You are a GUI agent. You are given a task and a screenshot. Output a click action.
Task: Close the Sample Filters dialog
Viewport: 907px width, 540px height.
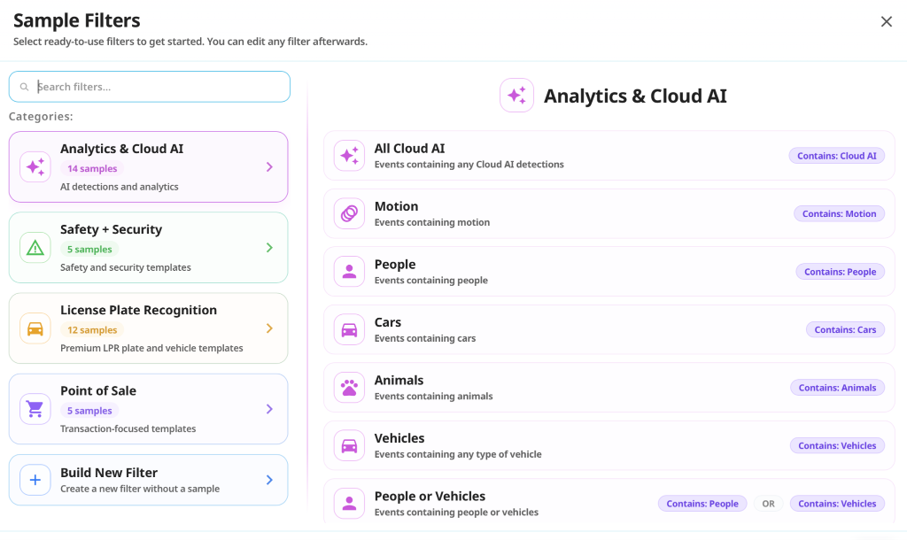[x=886, y=22]
